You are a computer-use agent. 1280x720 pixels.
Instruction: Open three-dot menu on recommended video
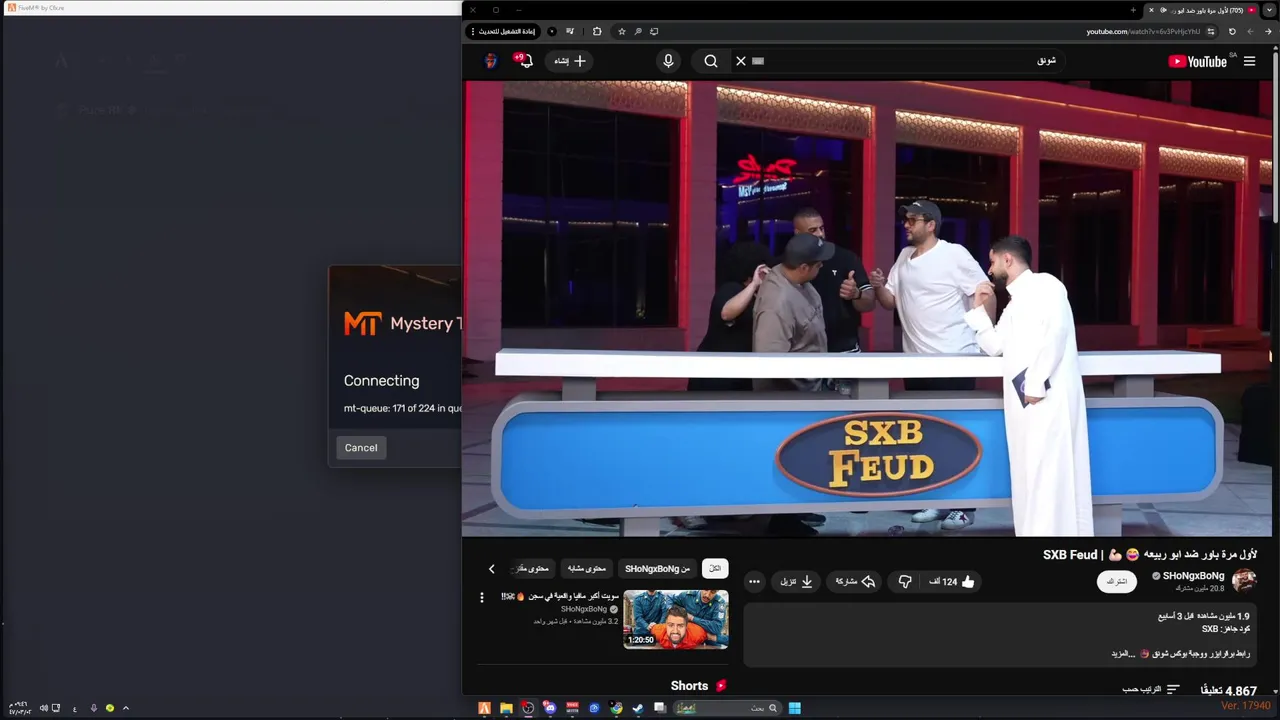[x=482, y=597]
